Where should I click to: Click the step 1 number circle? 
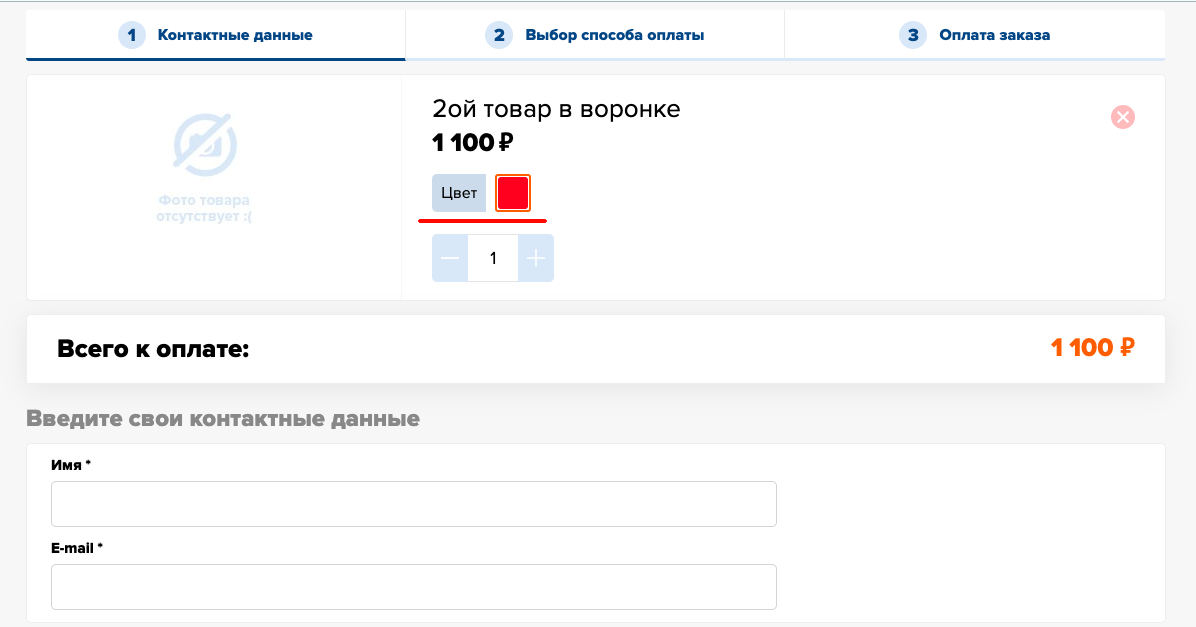(x=131, y=35)
